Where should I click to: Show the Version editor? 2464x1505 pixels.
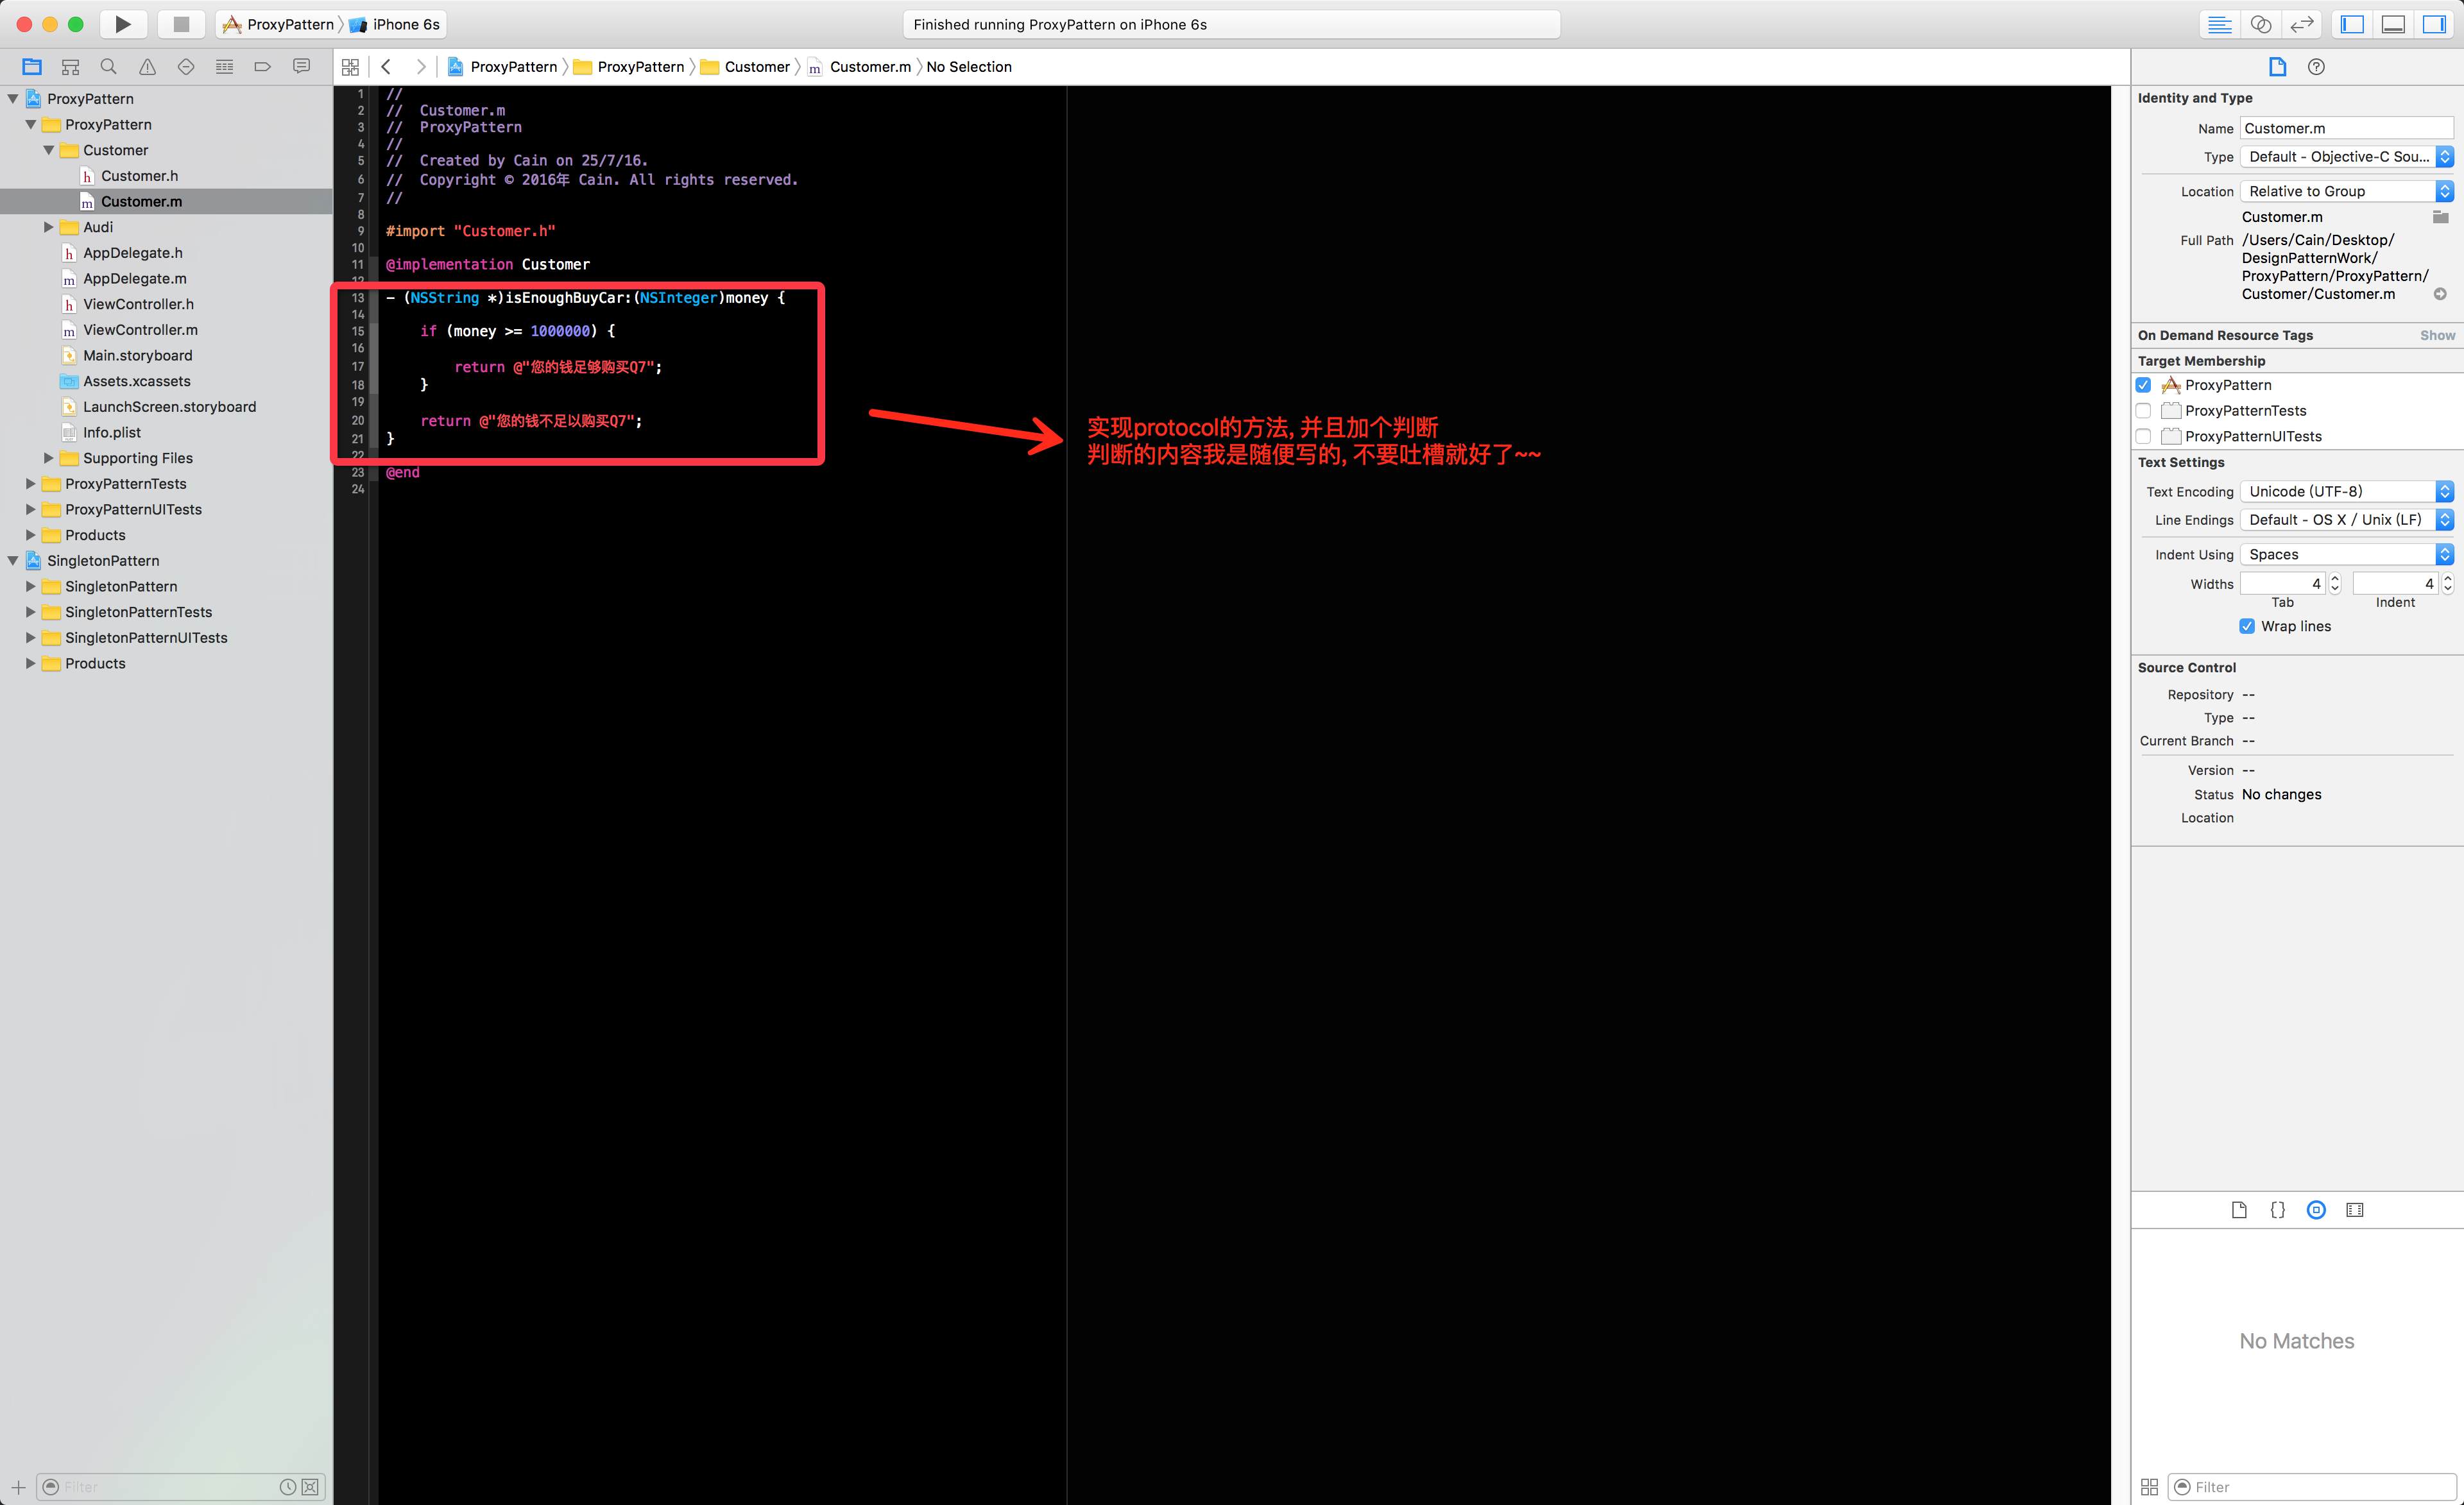2302,24
